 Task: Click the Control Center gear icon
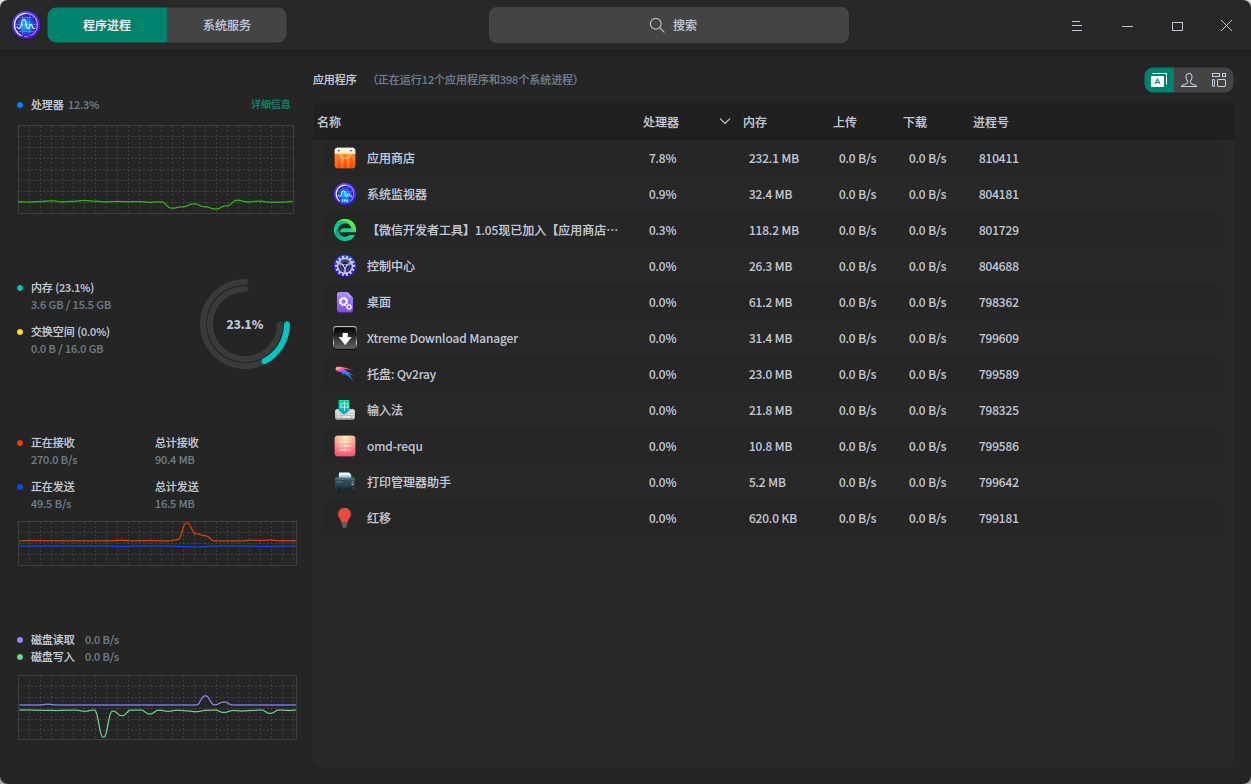coord(345,266)
